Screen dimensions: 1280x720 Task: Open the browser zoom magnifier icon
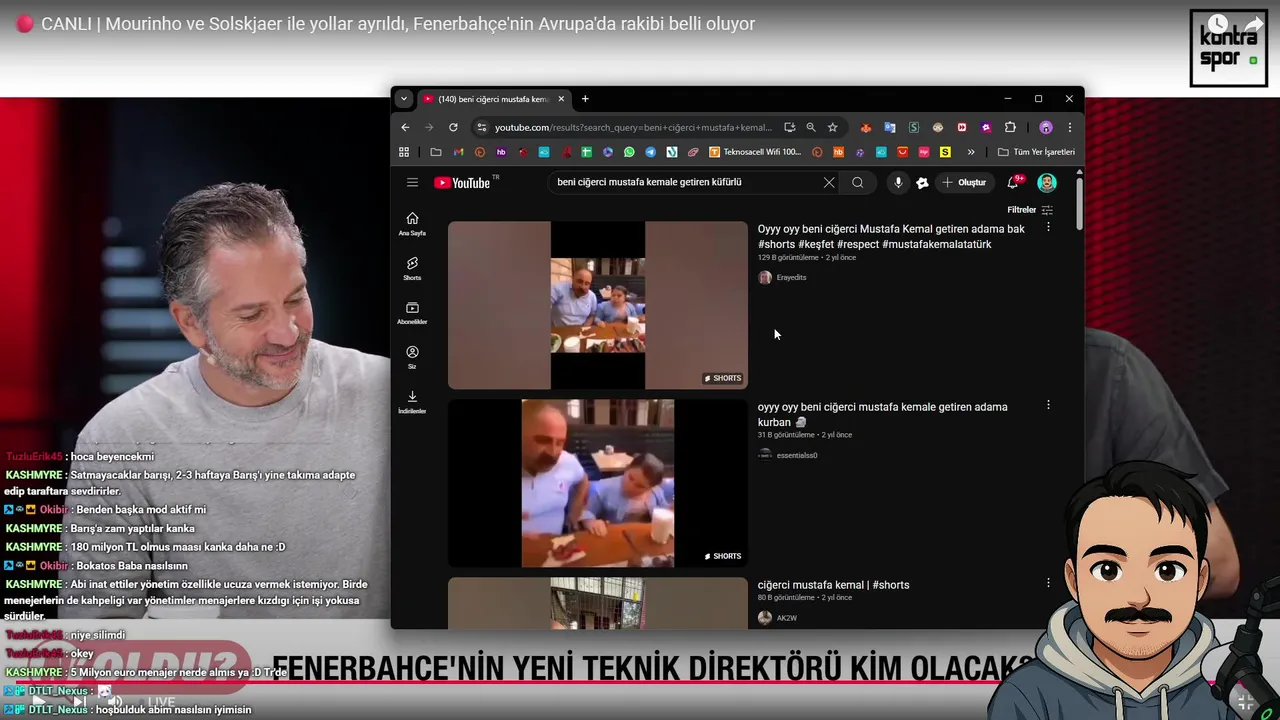click(811, 127)
